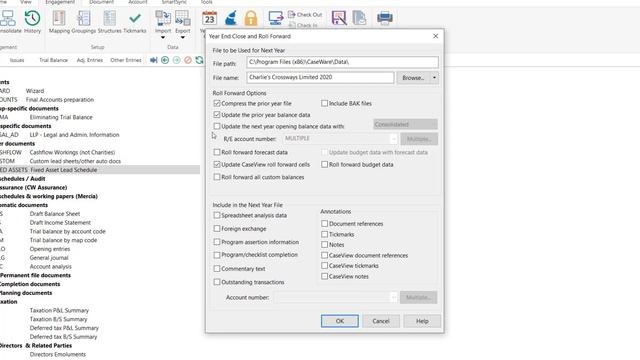640x360 pixels.
Task: Click the purple save-with-pen icon
Action: 339,18
